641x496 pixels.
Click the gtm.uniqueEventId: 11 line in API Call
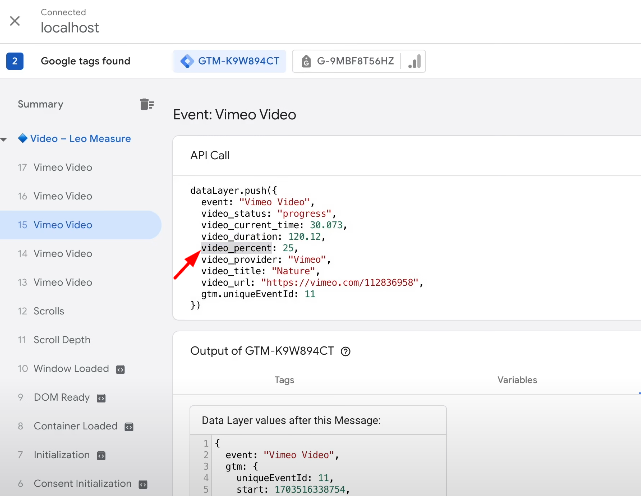click(258, 294)
